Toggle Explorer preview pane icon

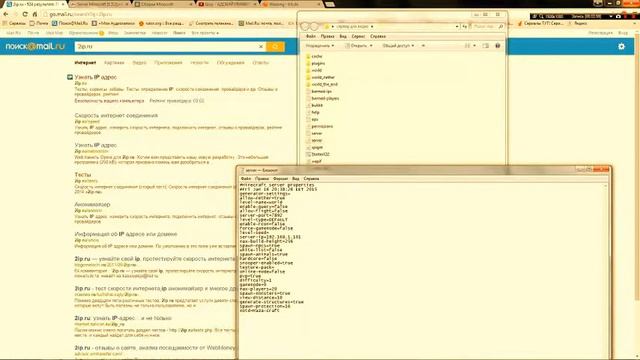(x=486, y=46)
